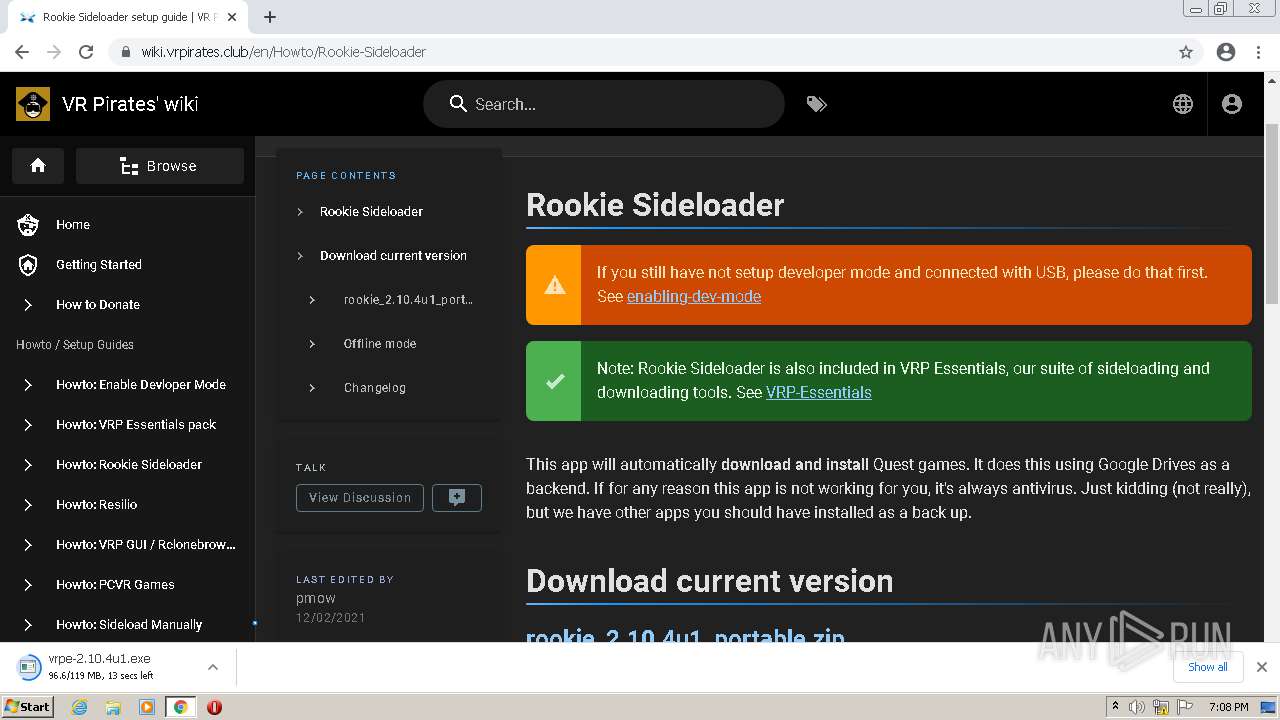The width and height of the screenshot is (1280, 720).
Task: Click Show all downloads button
Action: pyautogui.click(x=1207, y=667)
